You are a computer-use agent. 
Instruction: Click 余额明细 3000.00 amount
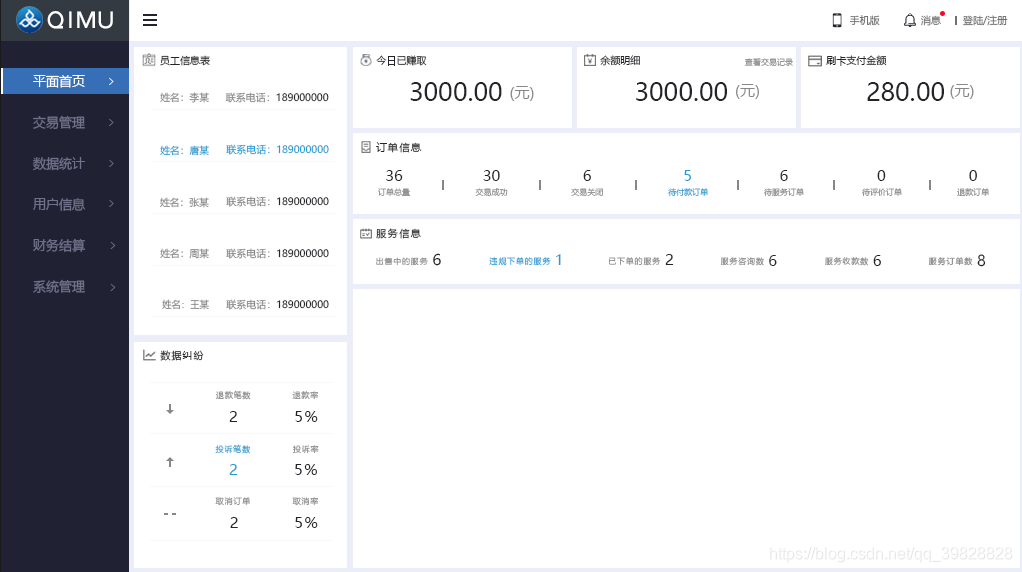tap(681, 92)
